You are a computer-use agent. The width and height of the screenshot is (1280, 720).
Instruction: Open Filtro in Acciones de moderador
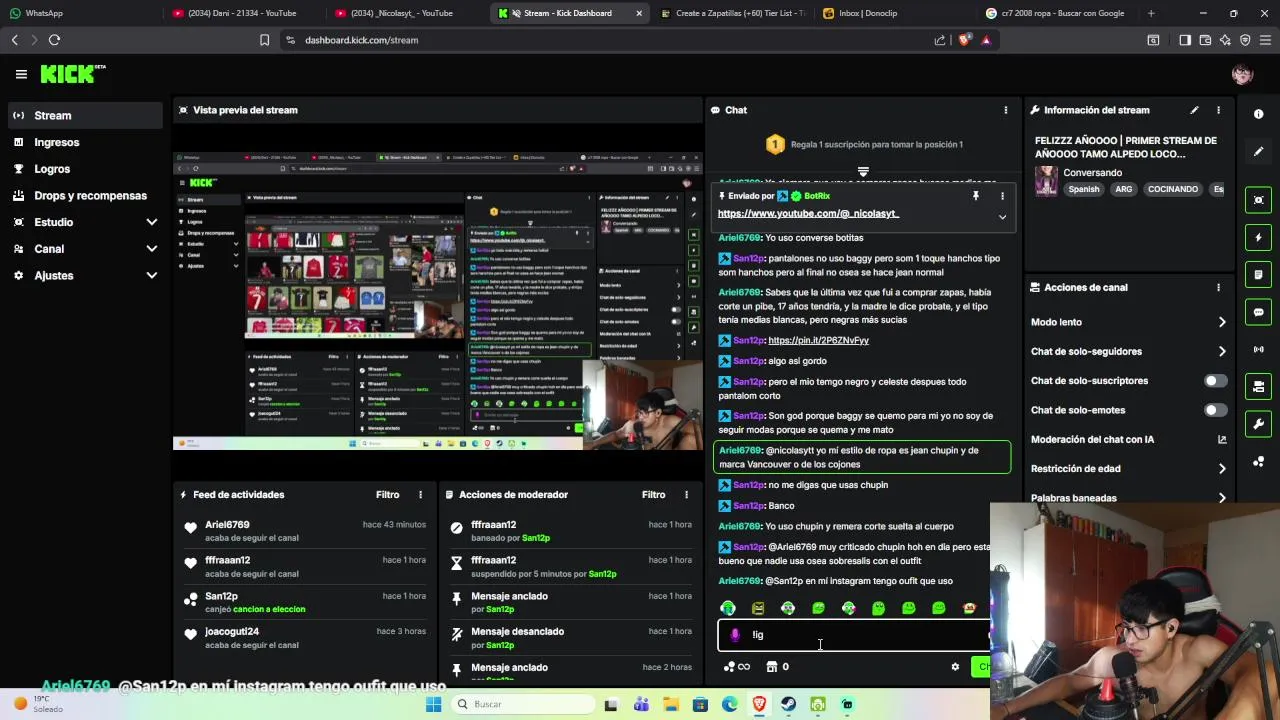click(x=653, y=494)
